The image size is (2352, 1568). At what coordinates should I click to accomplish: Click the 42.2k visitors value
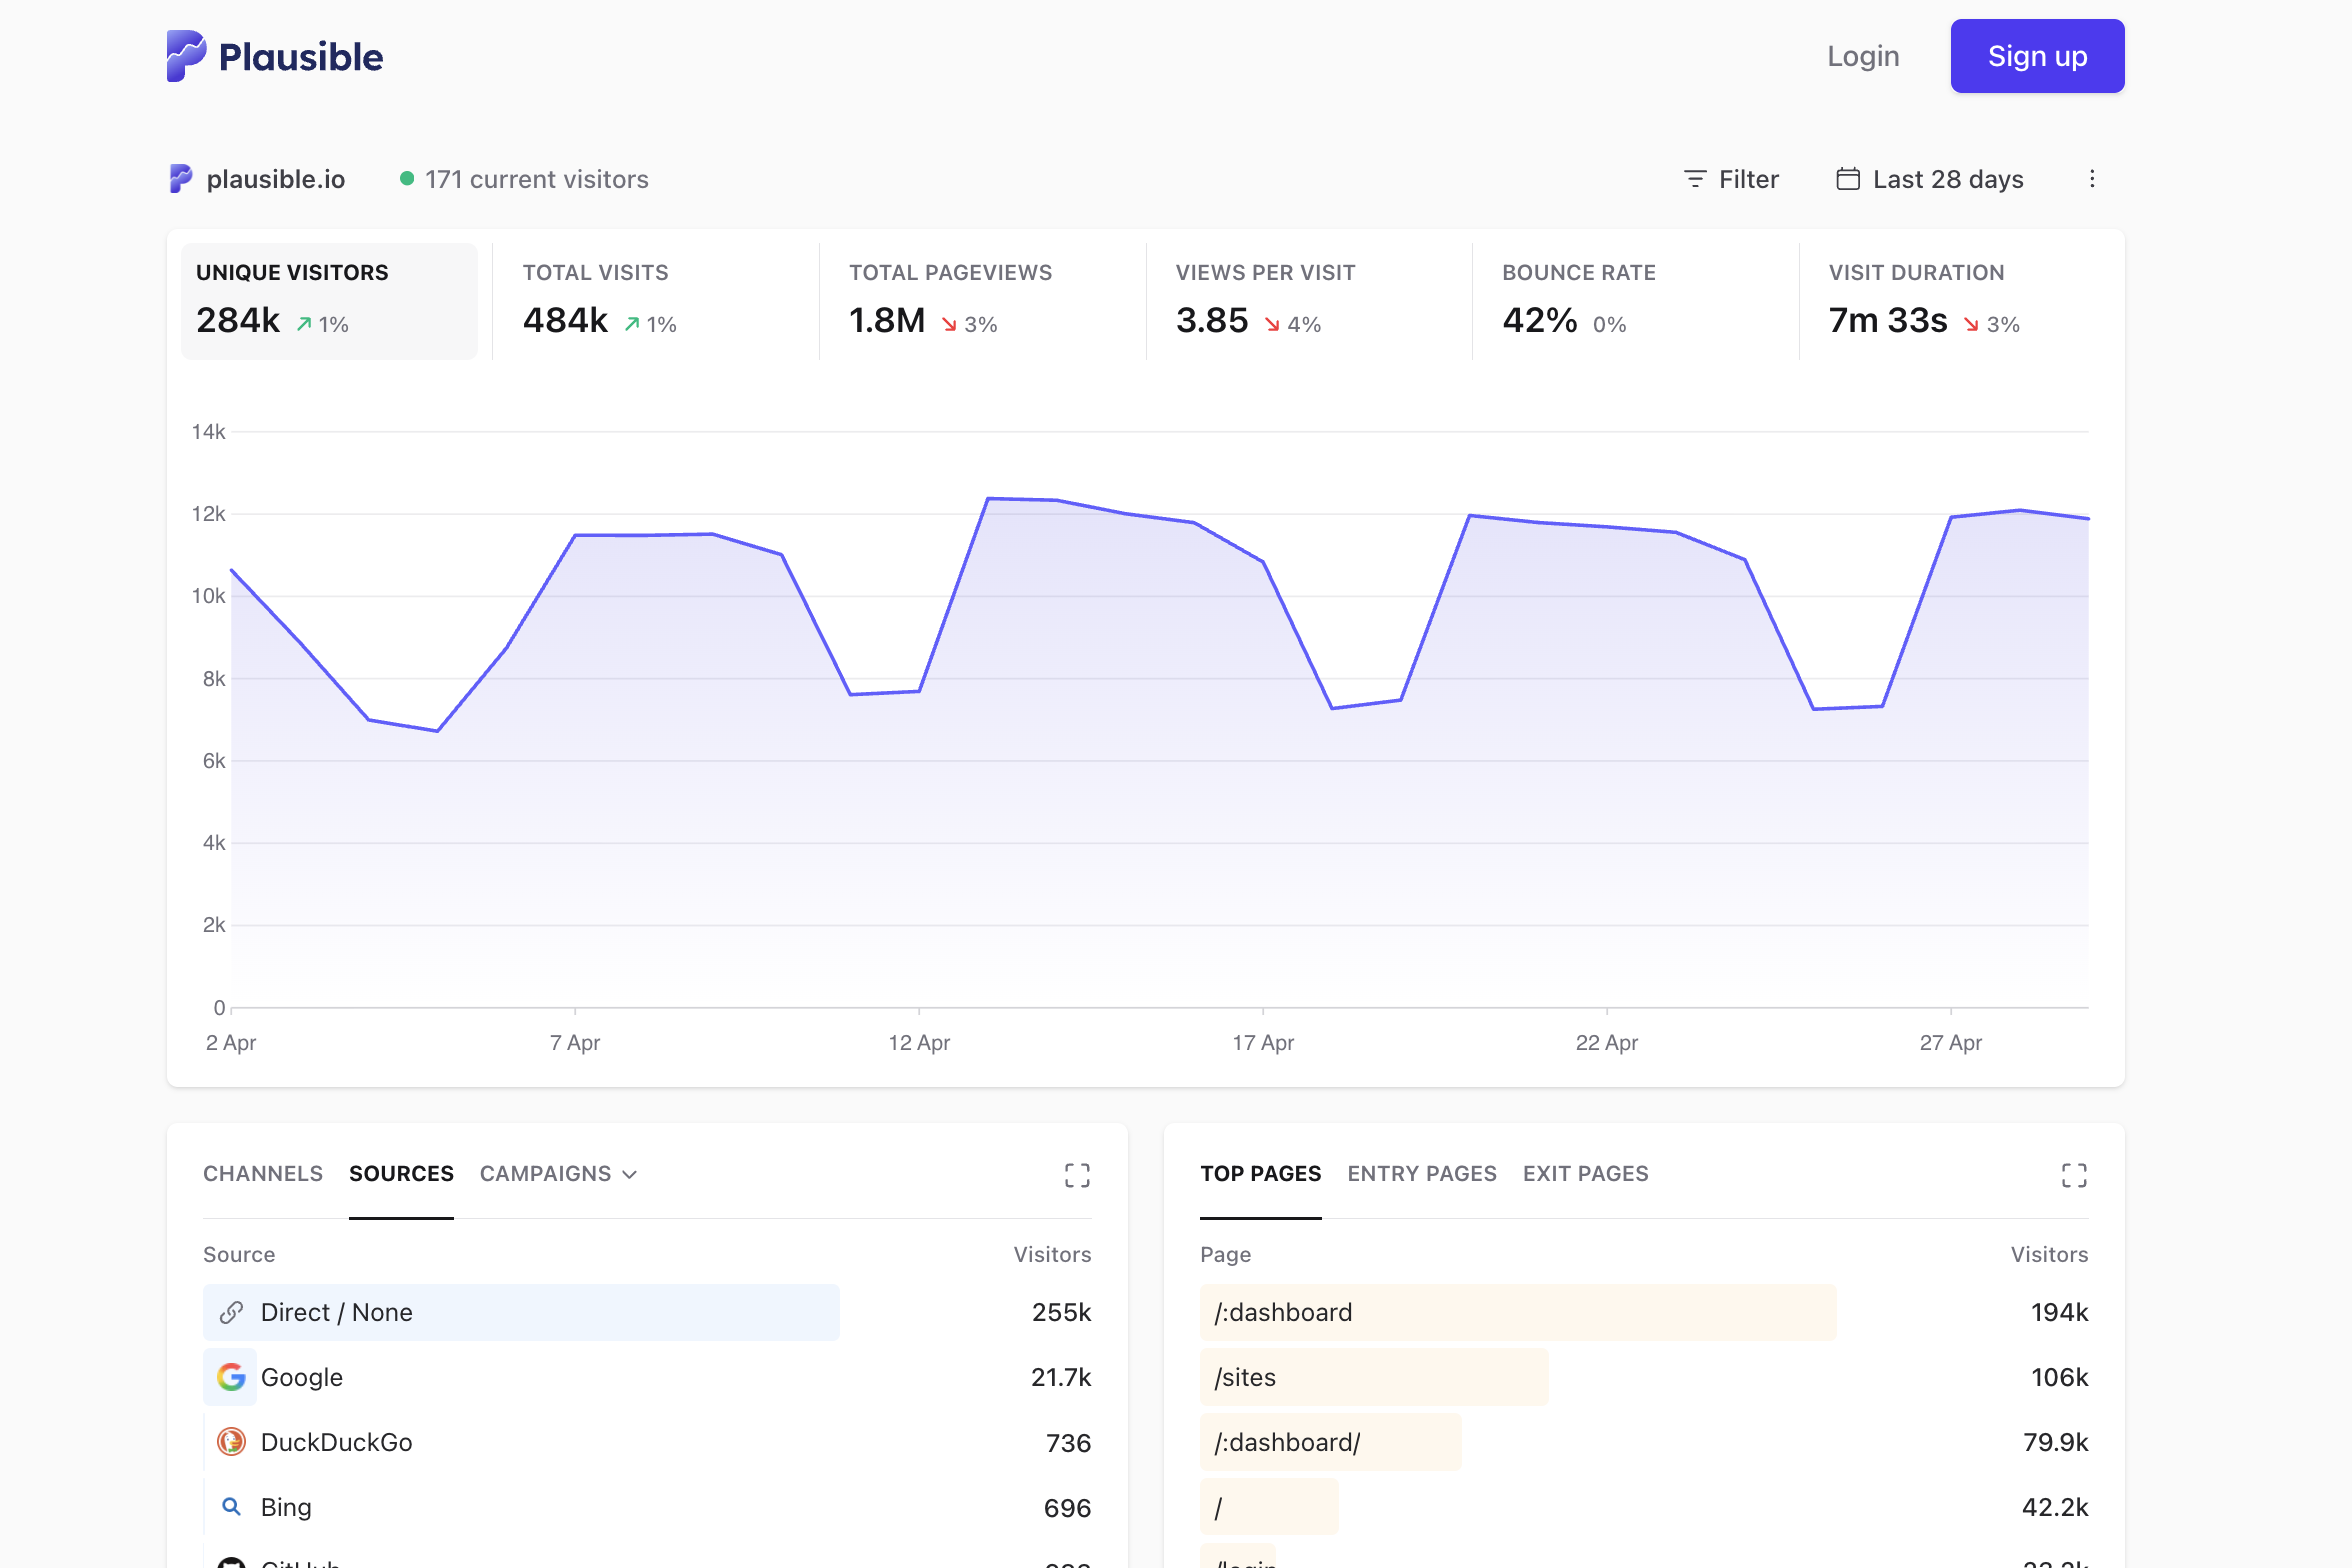[2055, 1507]
